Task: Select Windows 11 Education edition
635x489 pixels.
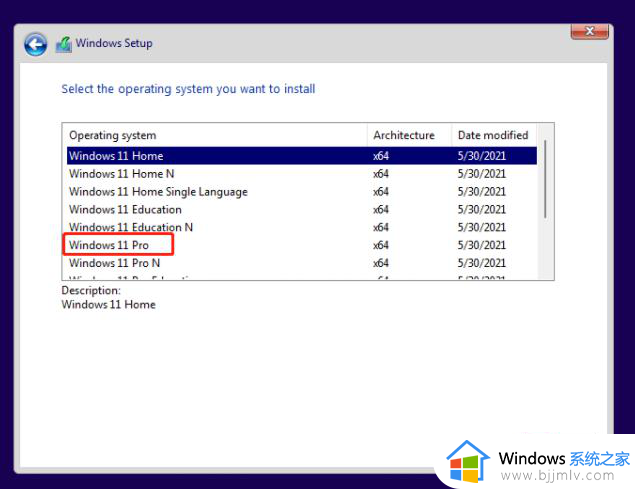Action: 302,209
